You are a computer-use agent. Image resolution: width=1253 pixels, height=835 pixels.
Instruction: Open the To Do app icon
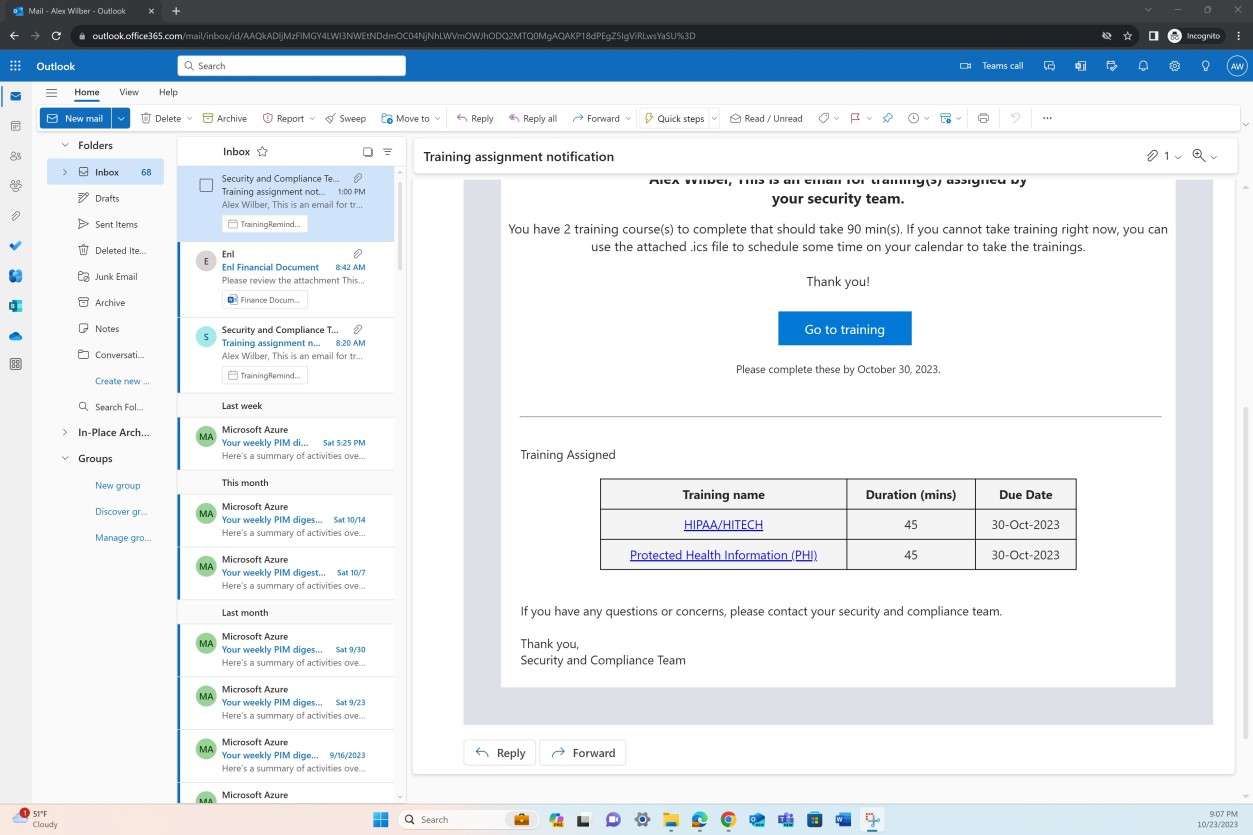pos(13,246)
